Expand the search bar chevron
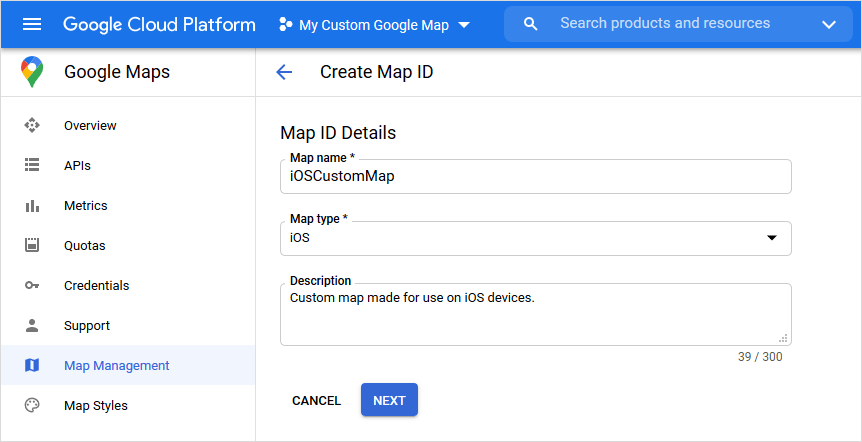This screenshot has height=442, width=862. [x=828, y=24]
